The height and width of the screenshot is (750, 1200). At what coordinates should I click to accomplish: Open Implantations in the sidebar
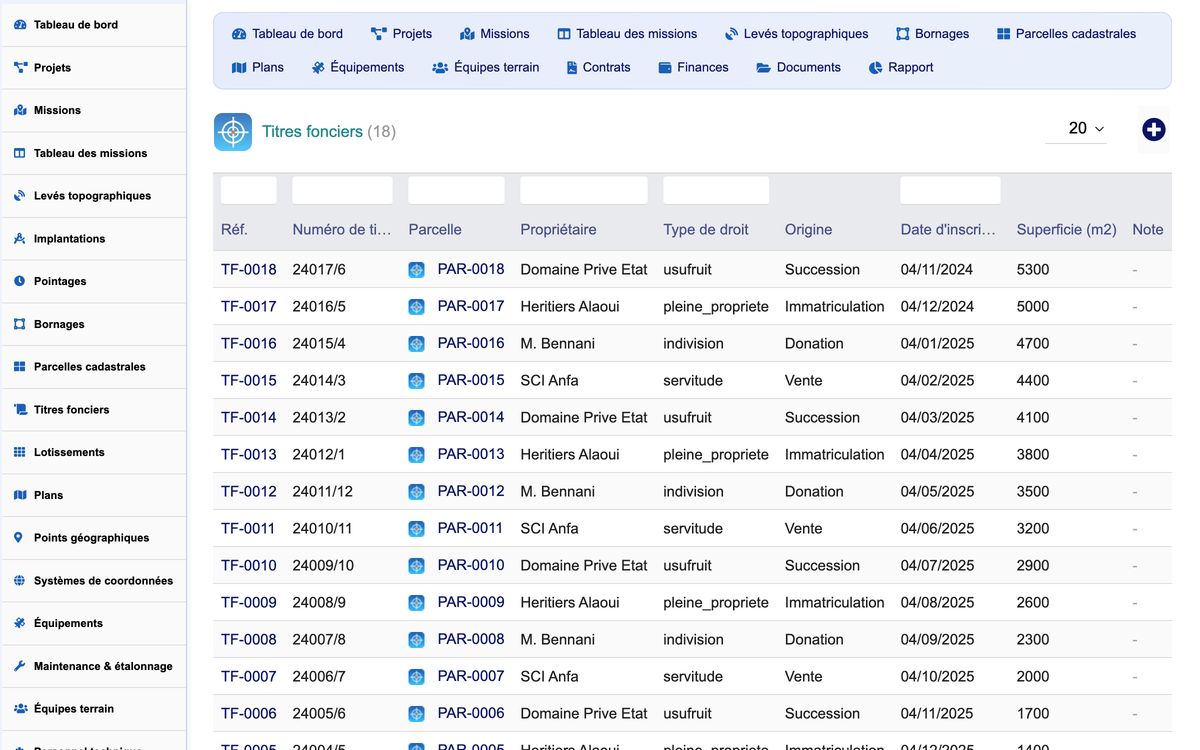tap(93, 239)
